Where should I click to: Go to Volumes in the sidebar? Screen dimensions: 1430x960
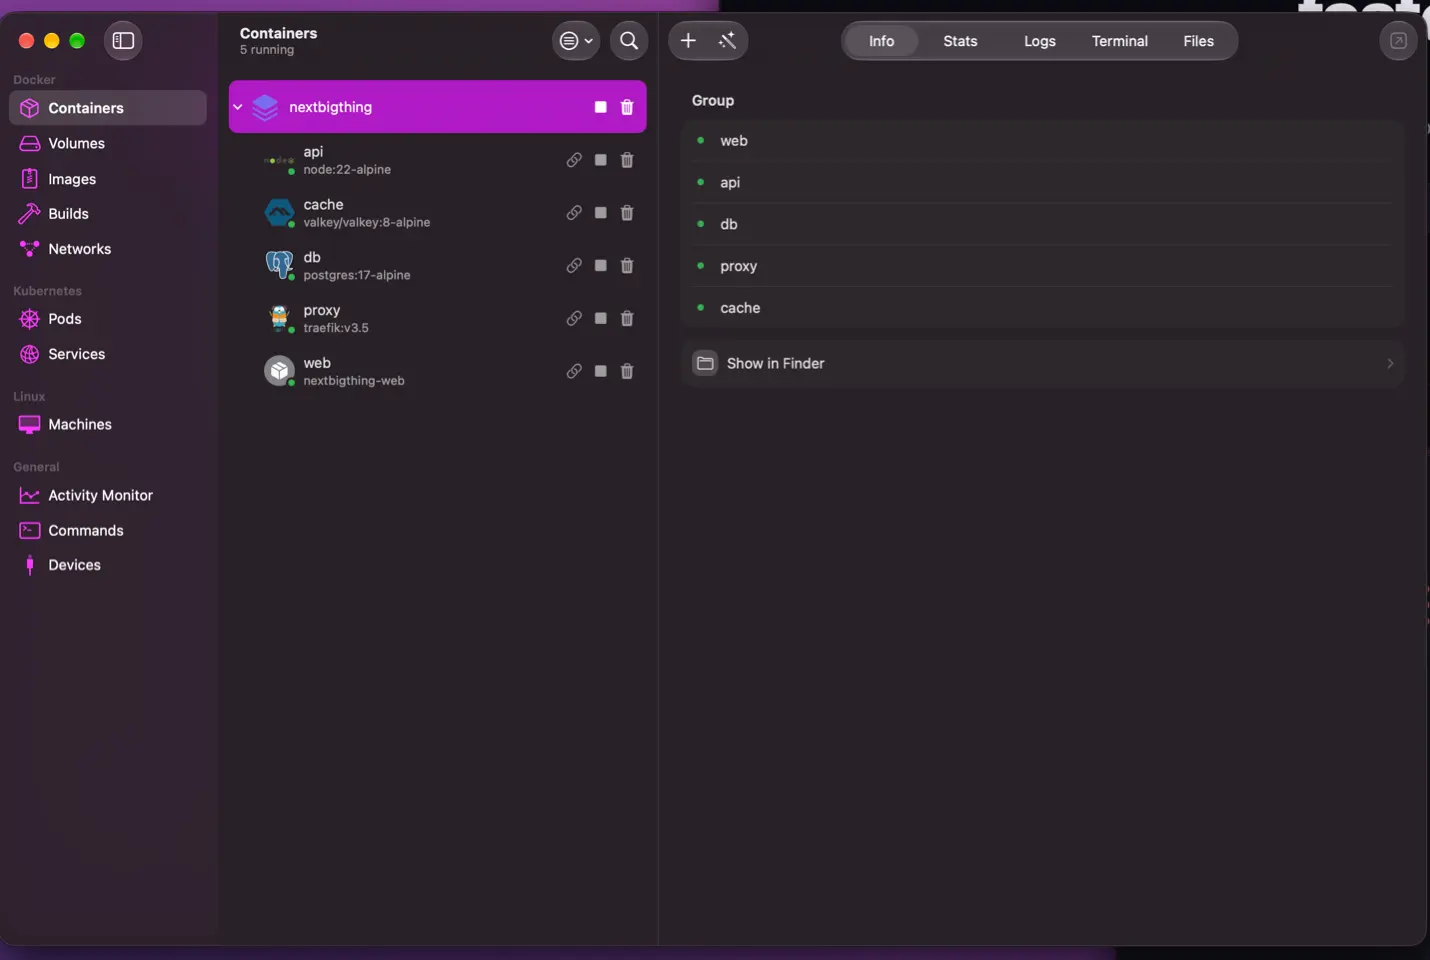pyautogui.click(x=108, y=143)
